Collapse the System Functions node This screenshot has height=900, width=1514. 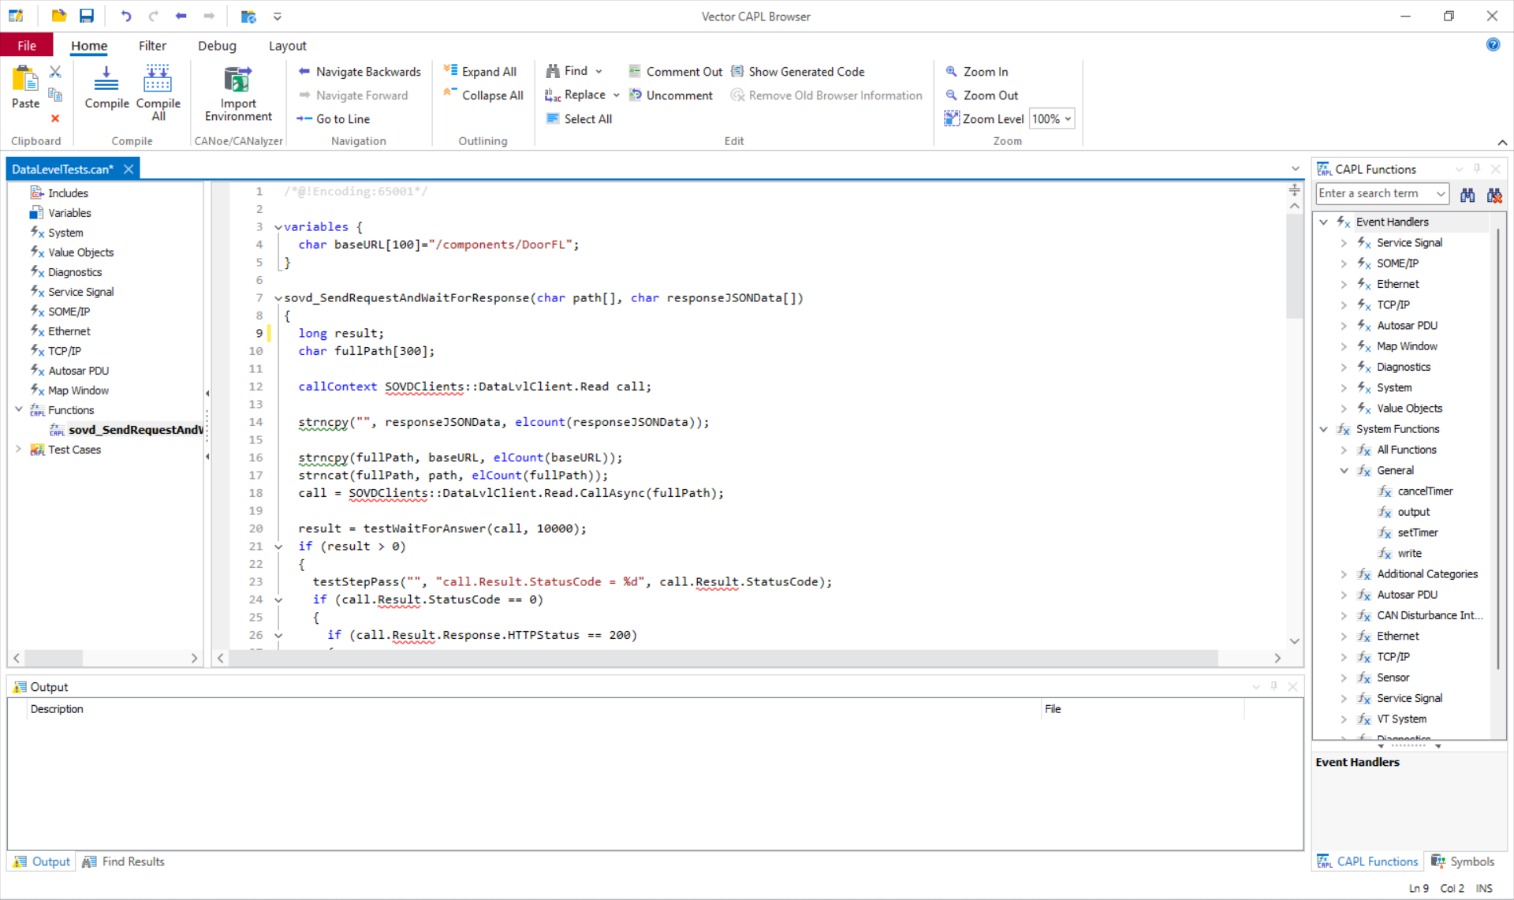point(1323,429)
